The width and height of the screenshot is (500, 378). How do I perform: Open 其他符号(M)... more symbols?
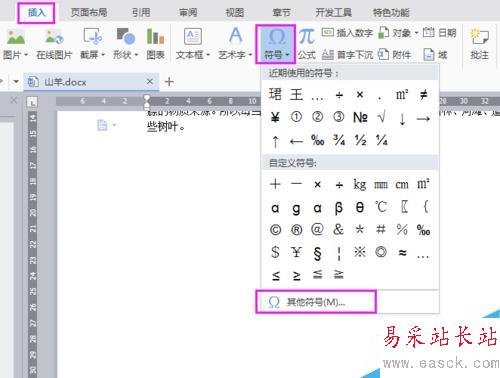click(316, 302)
